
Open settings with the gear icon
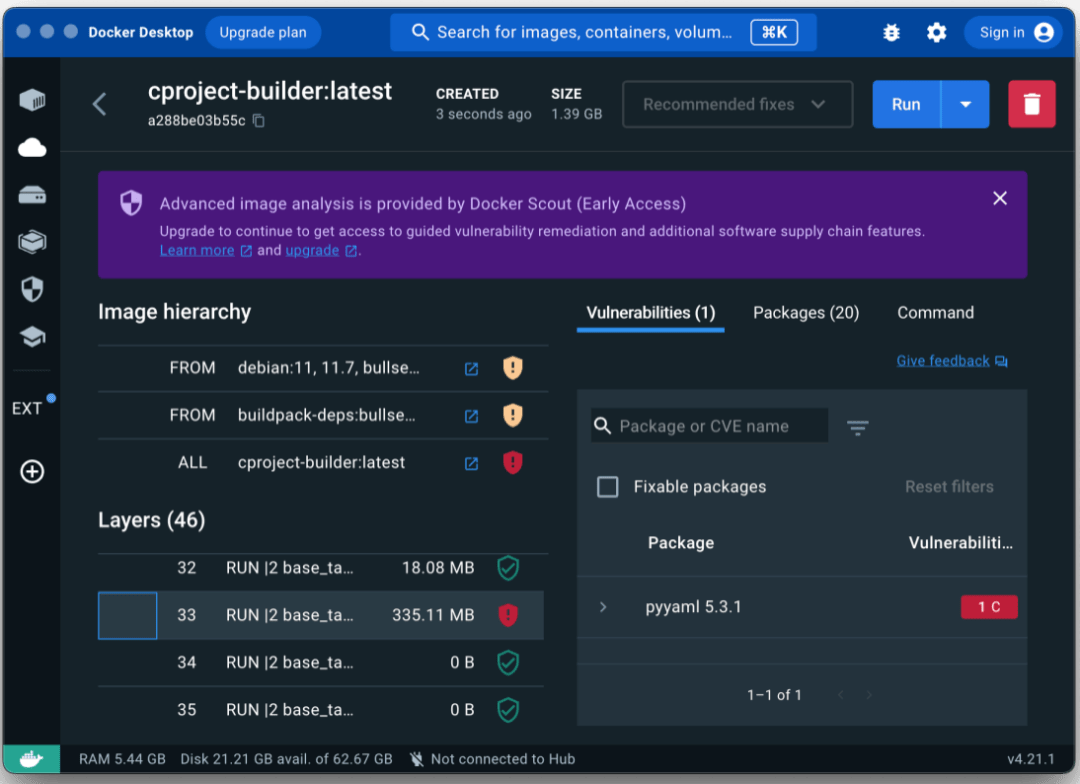936,33
